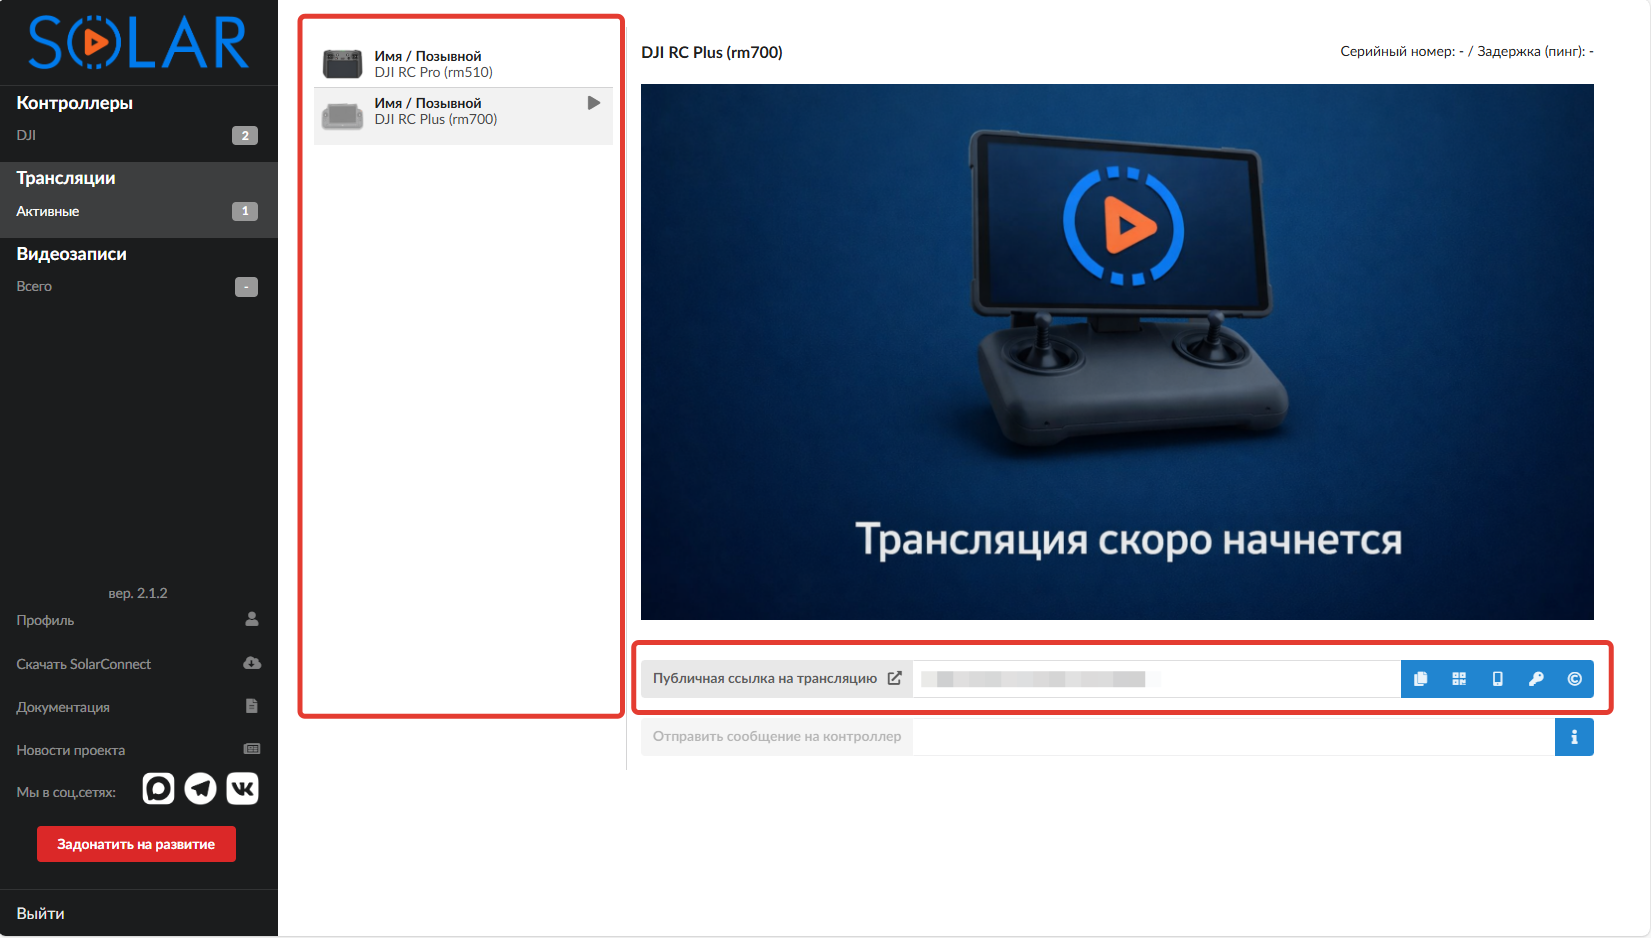
Task: Show the QR code for the stream
Action: pos(1459,679)
